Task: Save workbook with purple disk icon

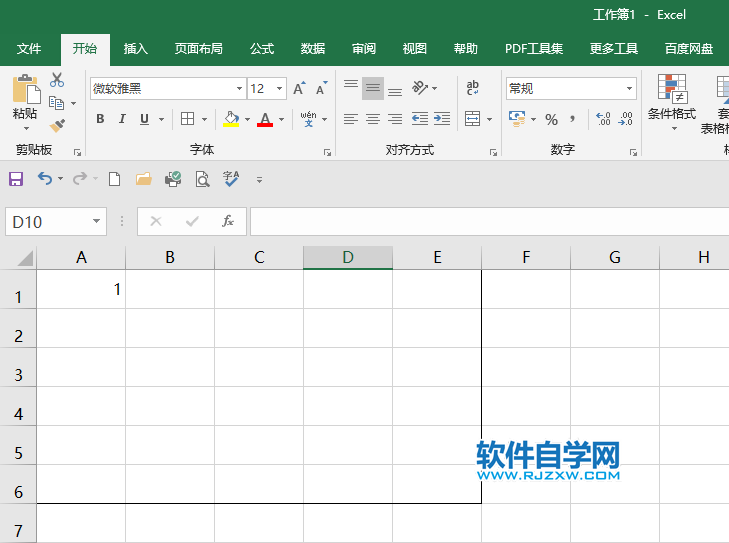Action: (x=16, y=179)
